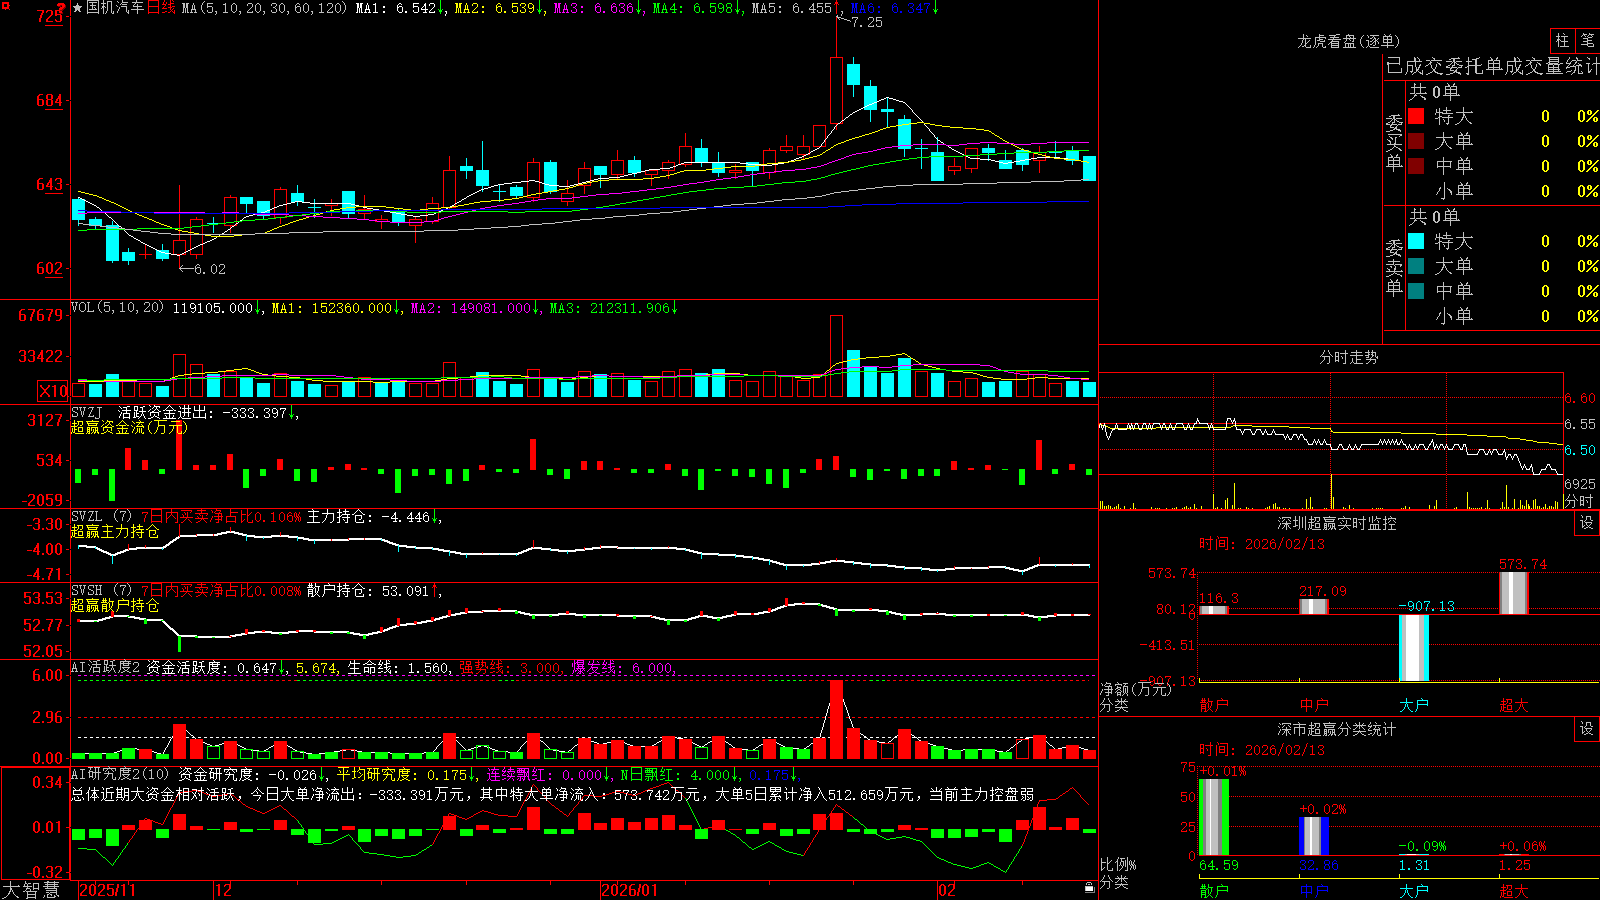This screenshot has width=1600, height=900.
Task: Click the 分时走势 panel title
Action: [x=1349, y=357]
